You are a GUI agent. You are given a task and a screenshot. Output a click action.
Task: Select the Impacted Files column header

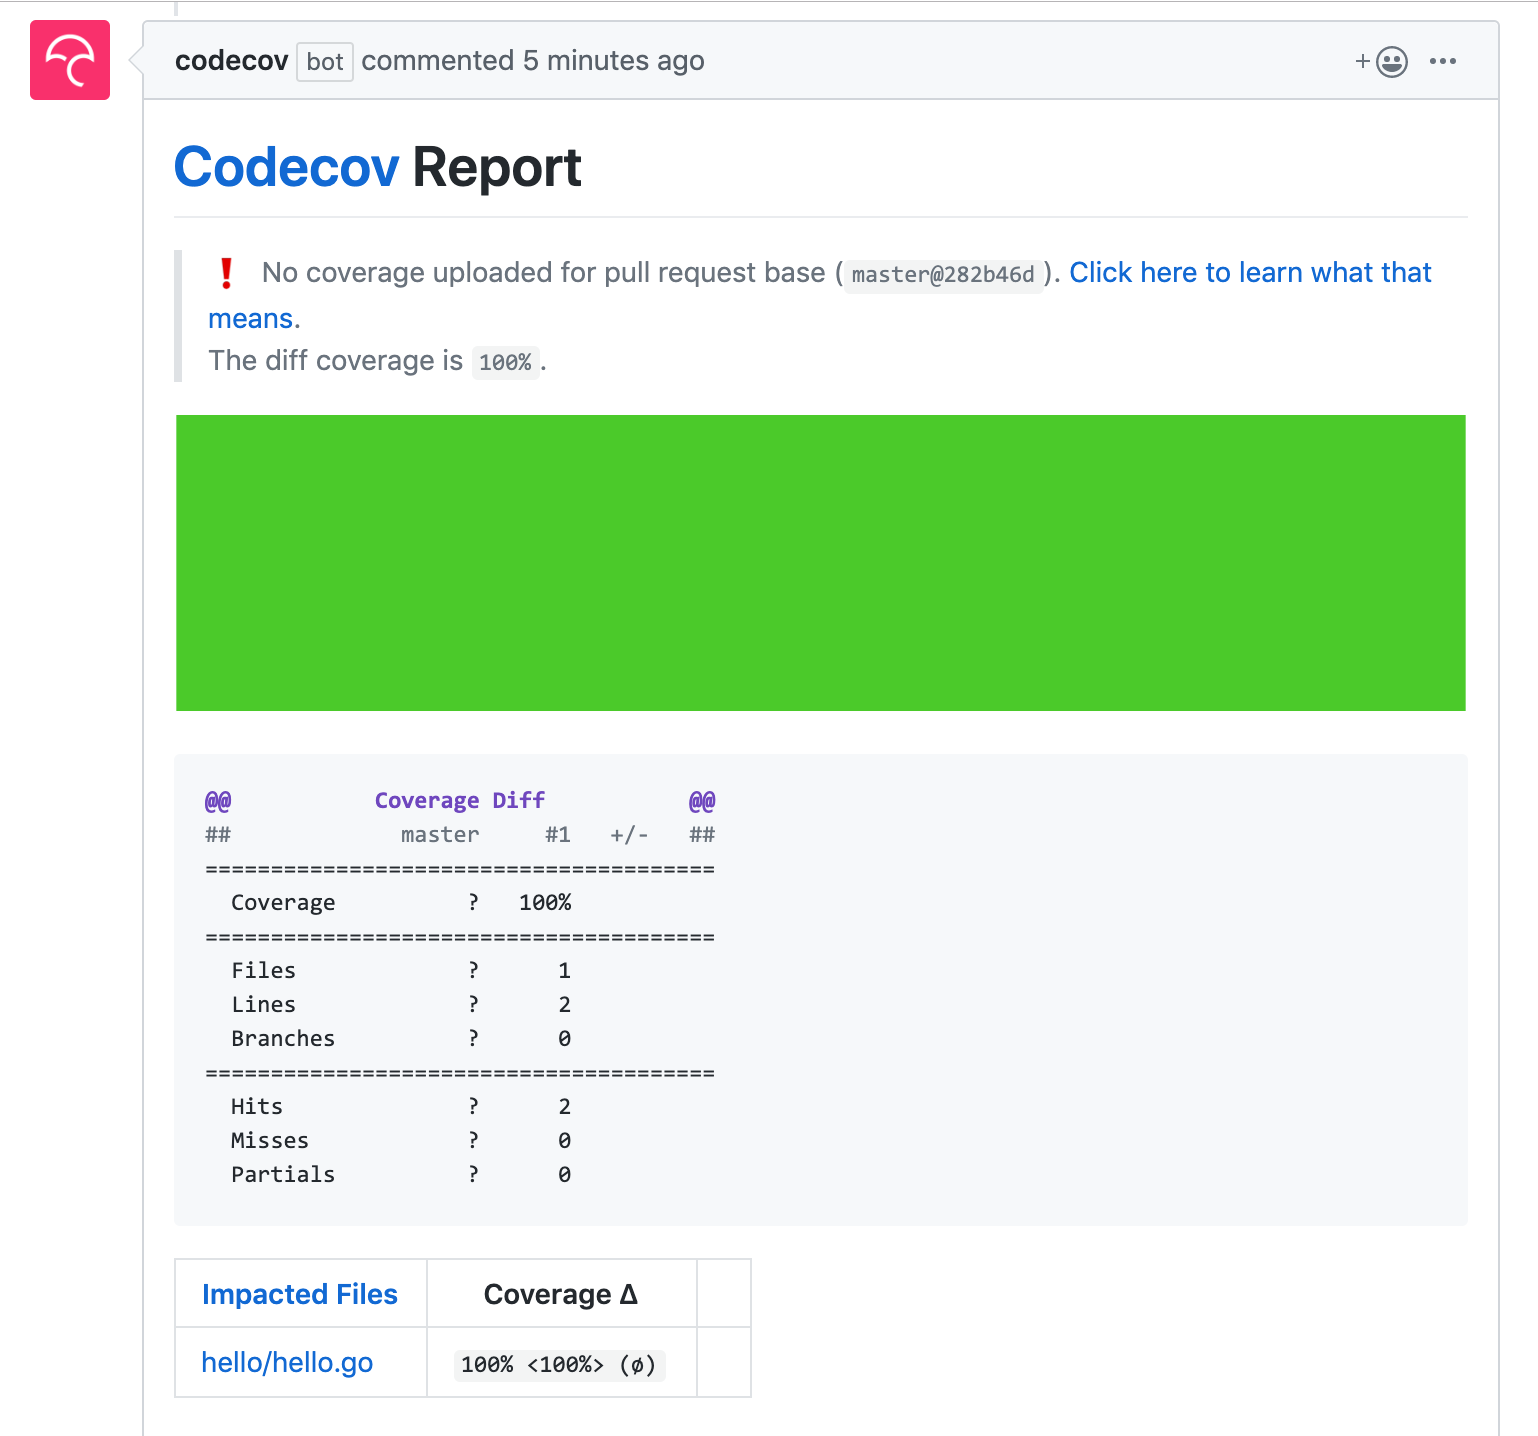pos(299,1293)
